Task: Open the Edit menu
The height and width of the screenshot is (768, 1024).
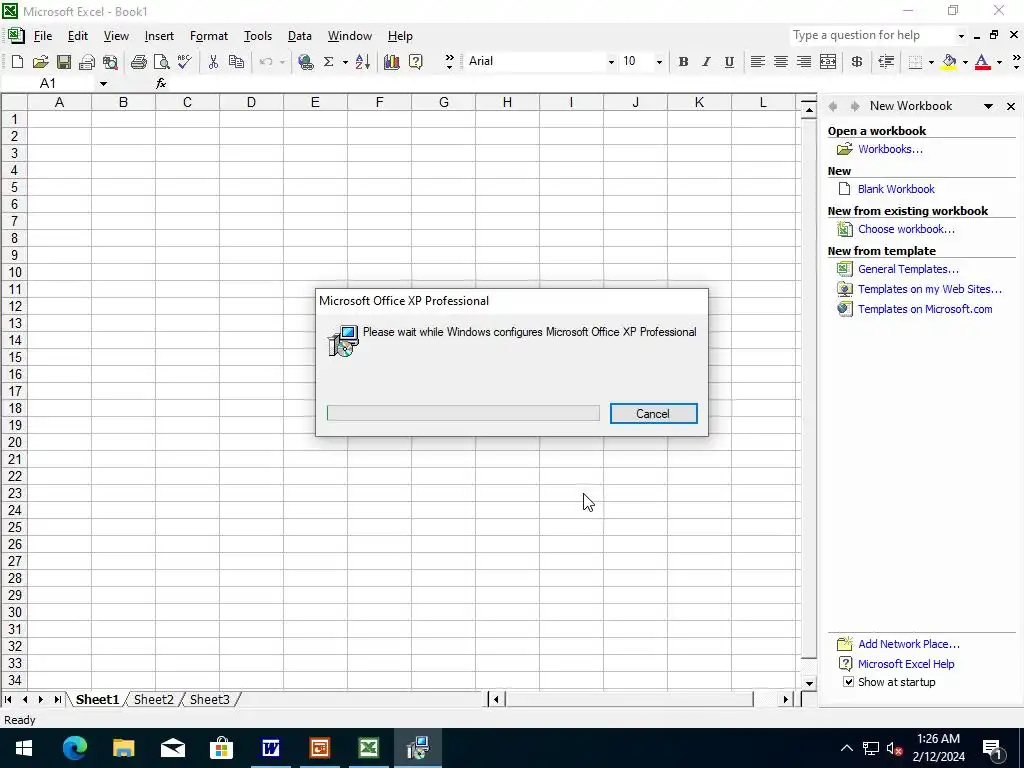Action: (78, 36)
